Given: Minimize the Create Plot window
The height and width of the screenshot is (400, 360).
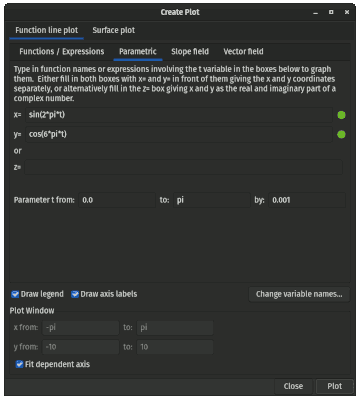Looking at the screenshot, I should coord(315,12).
